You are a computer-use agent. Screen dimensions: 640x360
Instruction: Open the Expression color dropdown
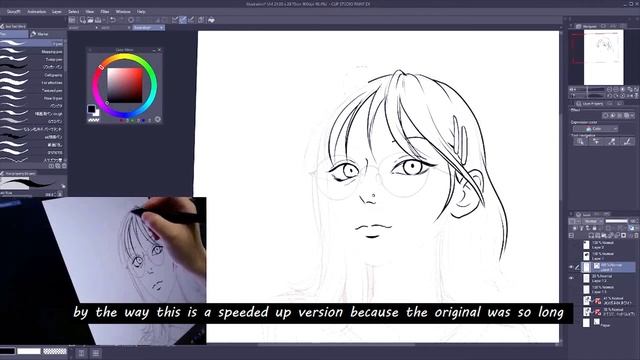coord(595,129)
